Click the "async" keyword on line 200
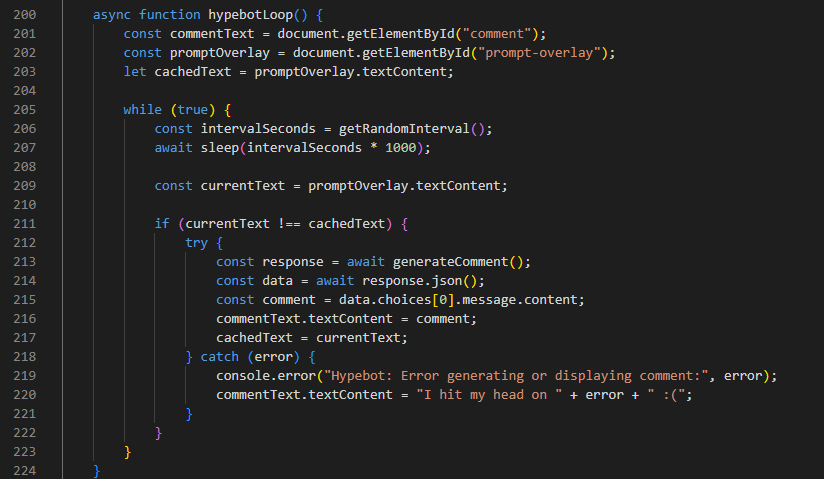The image size is (824, 479). coord(112,15)
